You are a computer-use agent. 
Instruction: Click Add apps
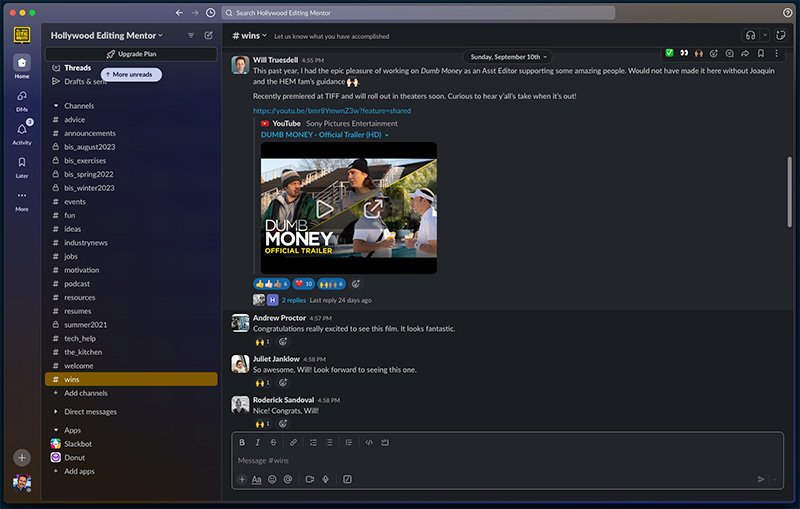pyautogui.click(x=79, y=471)
